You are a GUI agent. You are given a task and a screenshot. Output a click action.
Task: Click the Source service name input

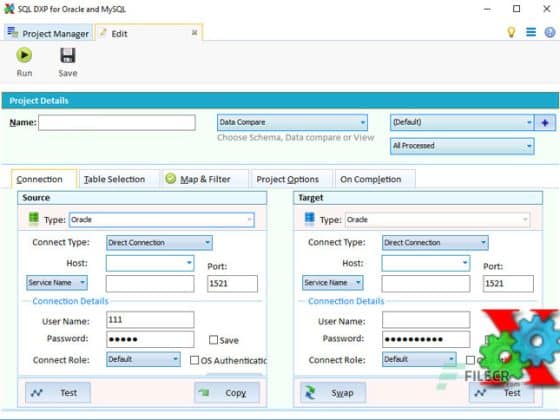150,284
